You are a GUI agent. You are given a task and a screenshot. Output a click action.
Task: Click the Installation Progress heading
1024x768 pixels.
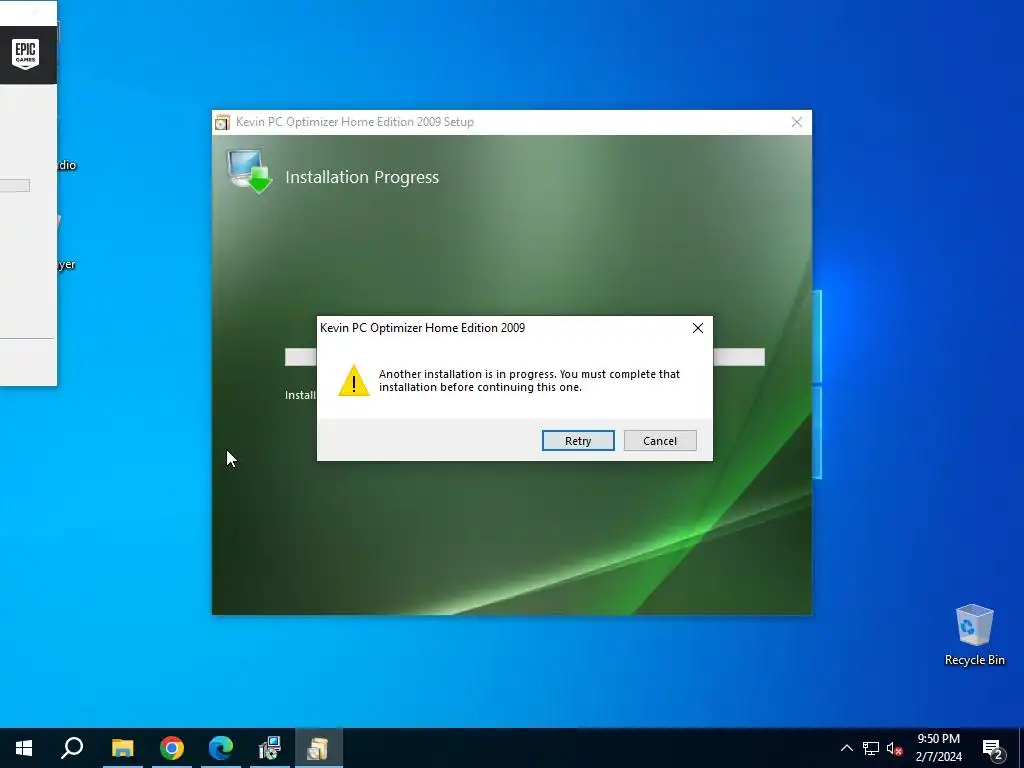(x=362, y=177)
